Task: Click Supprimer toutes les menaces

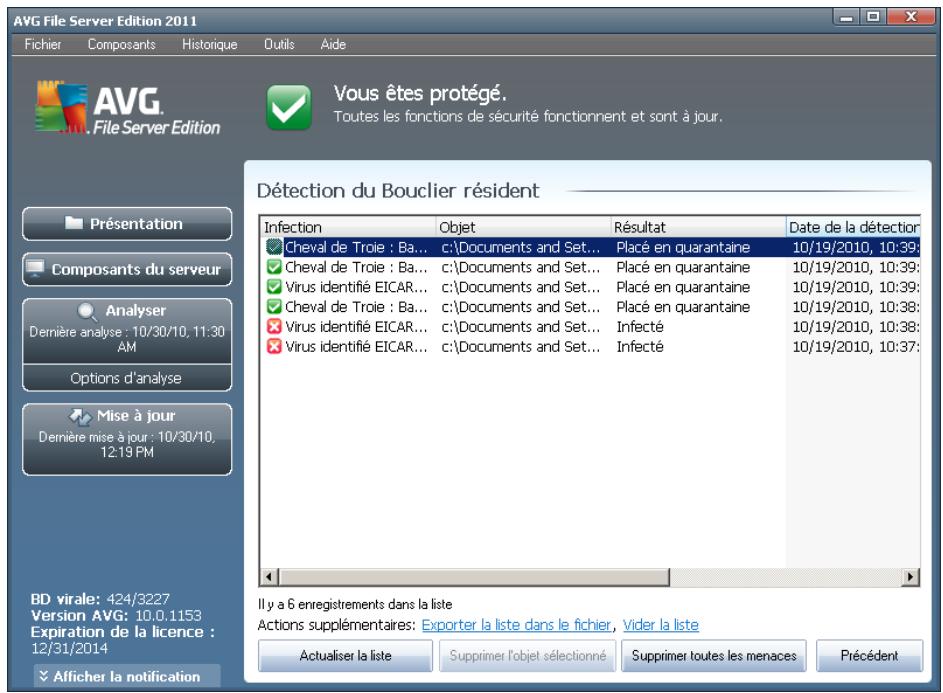Action: [x=714, y=655]
